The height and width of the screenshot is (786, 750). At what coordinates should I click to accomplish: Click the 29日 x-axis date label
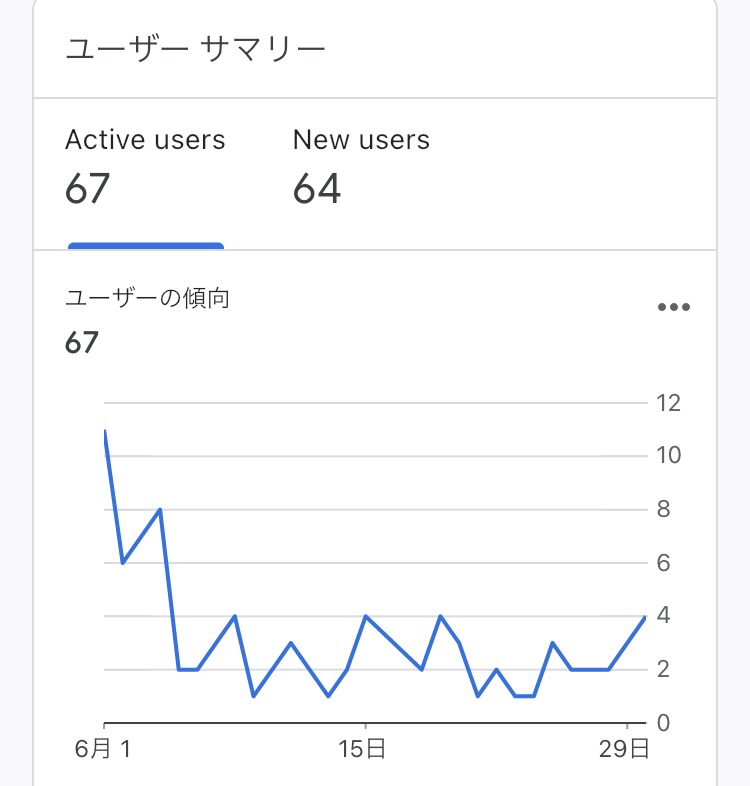624,749
